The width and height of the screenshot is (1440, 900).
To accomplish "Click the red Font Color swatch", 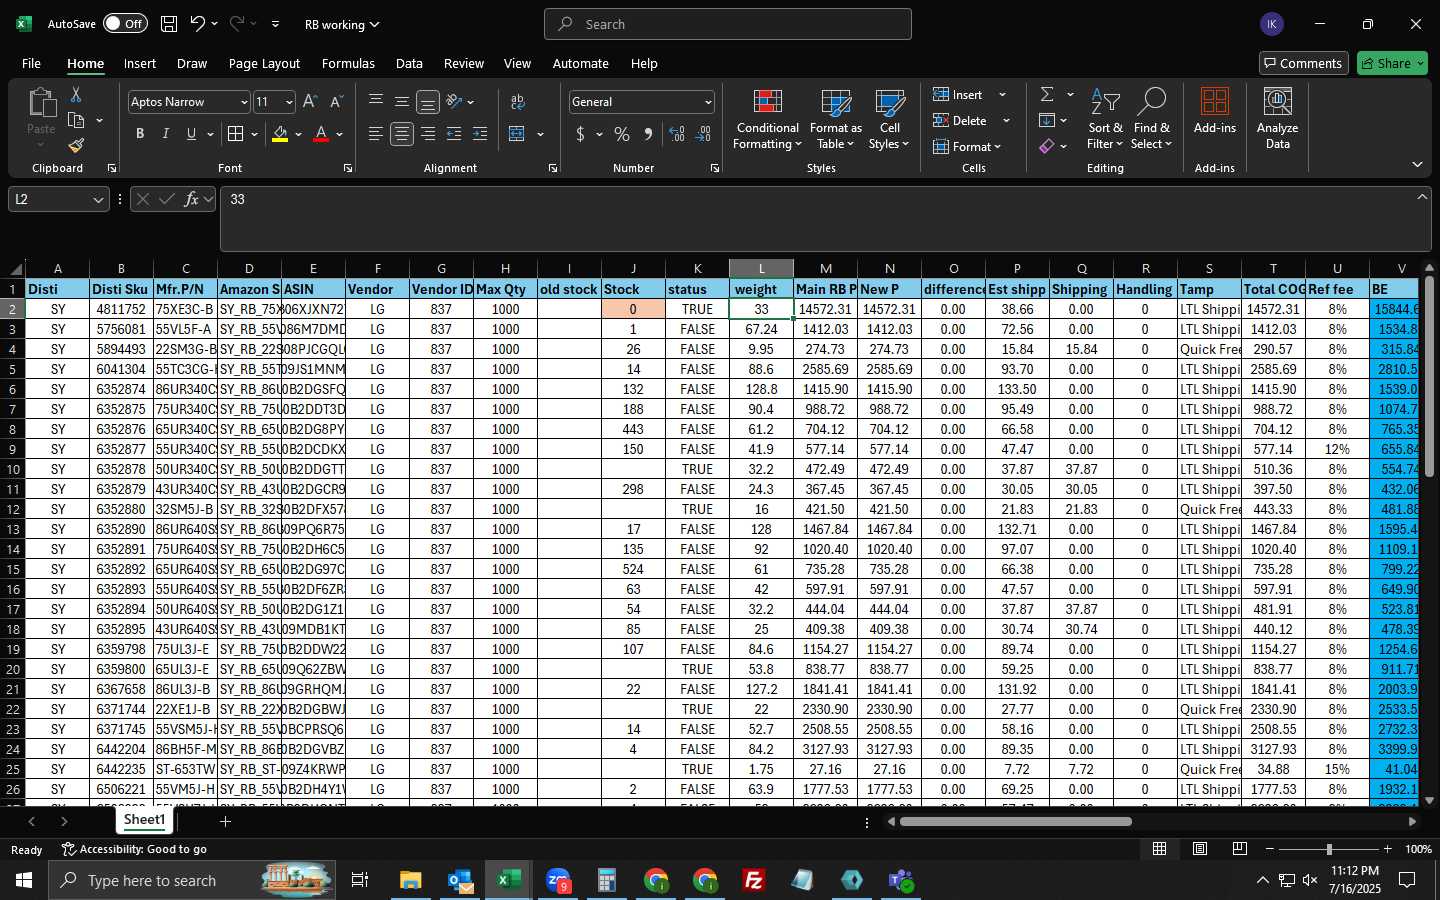I will click(x=321, y=134).
